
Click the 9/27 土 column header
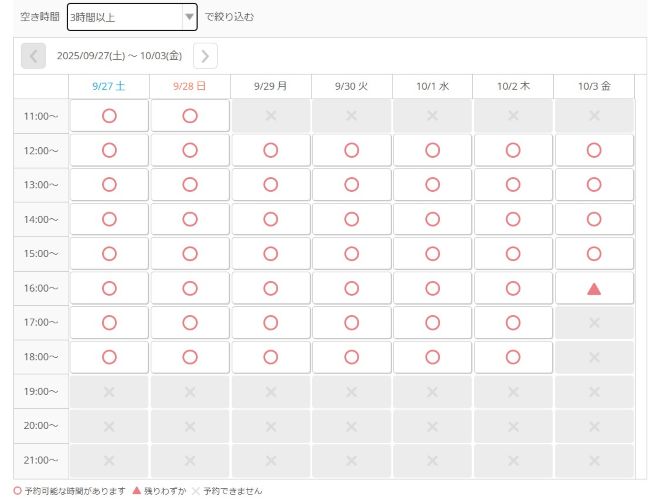point(109,86)
